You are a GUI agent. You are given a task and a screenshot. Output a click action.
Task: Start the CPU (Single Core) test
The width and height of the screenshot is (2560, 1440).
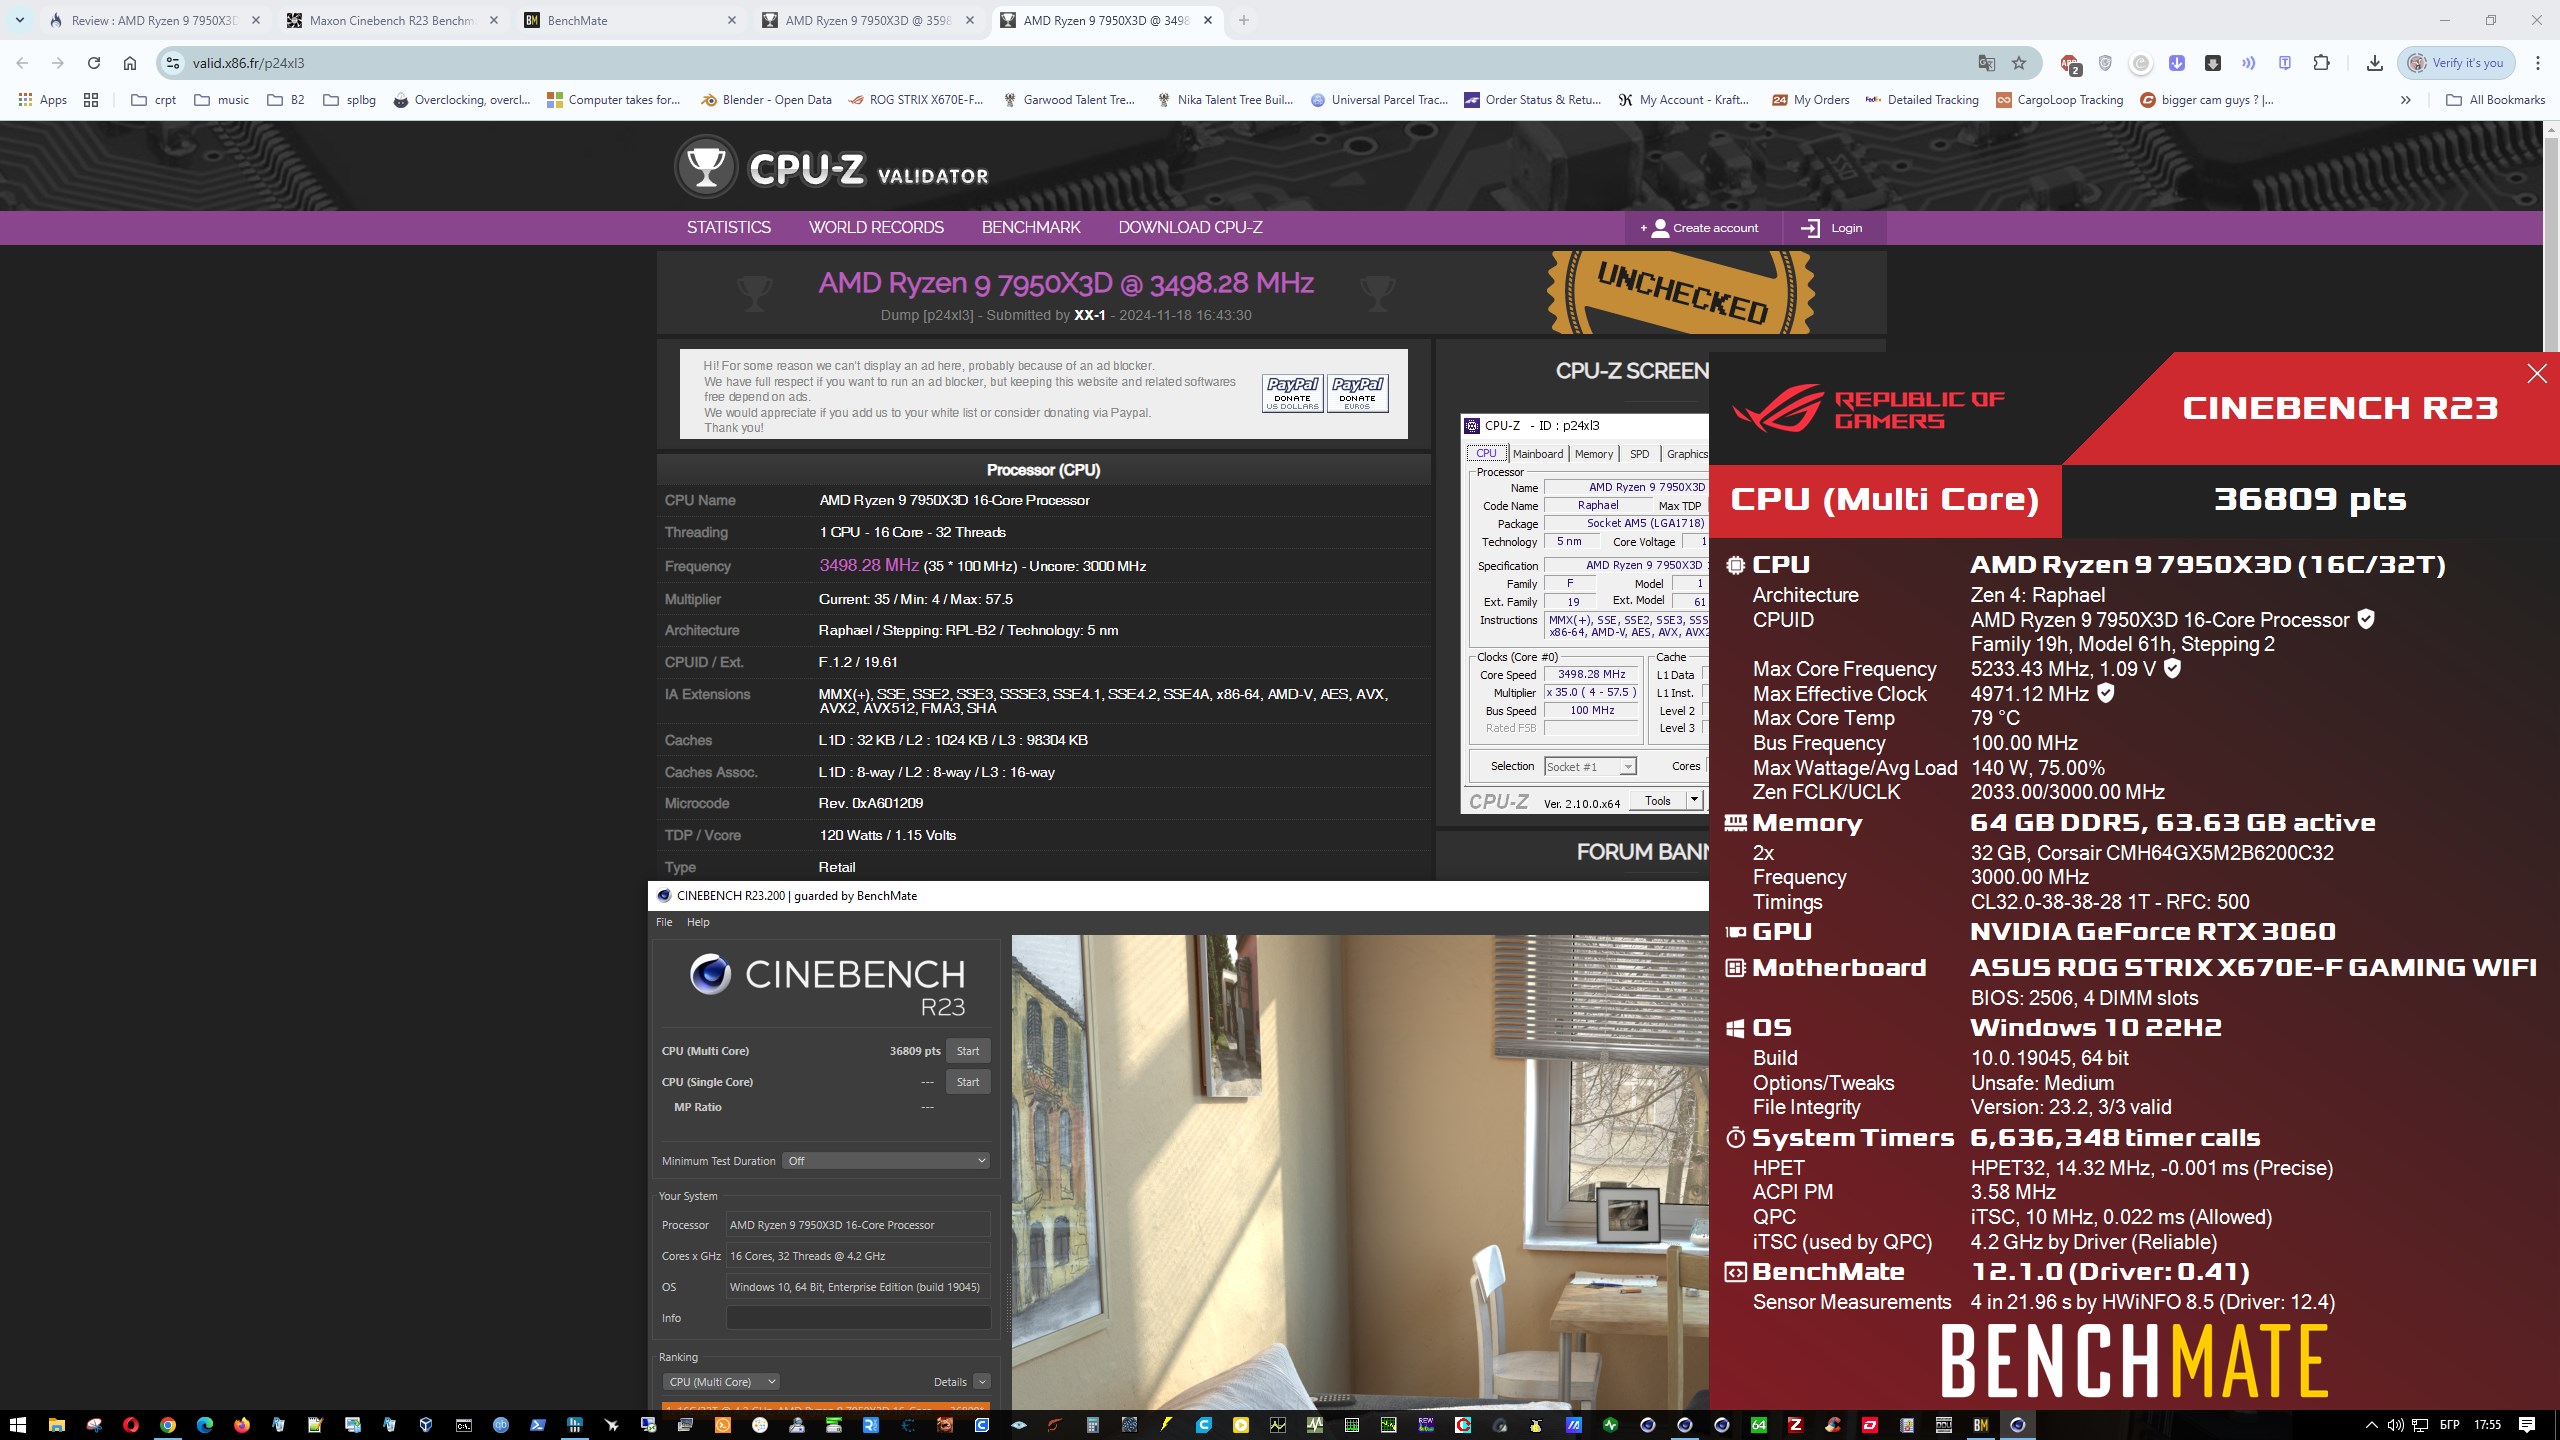(968, 1082)
